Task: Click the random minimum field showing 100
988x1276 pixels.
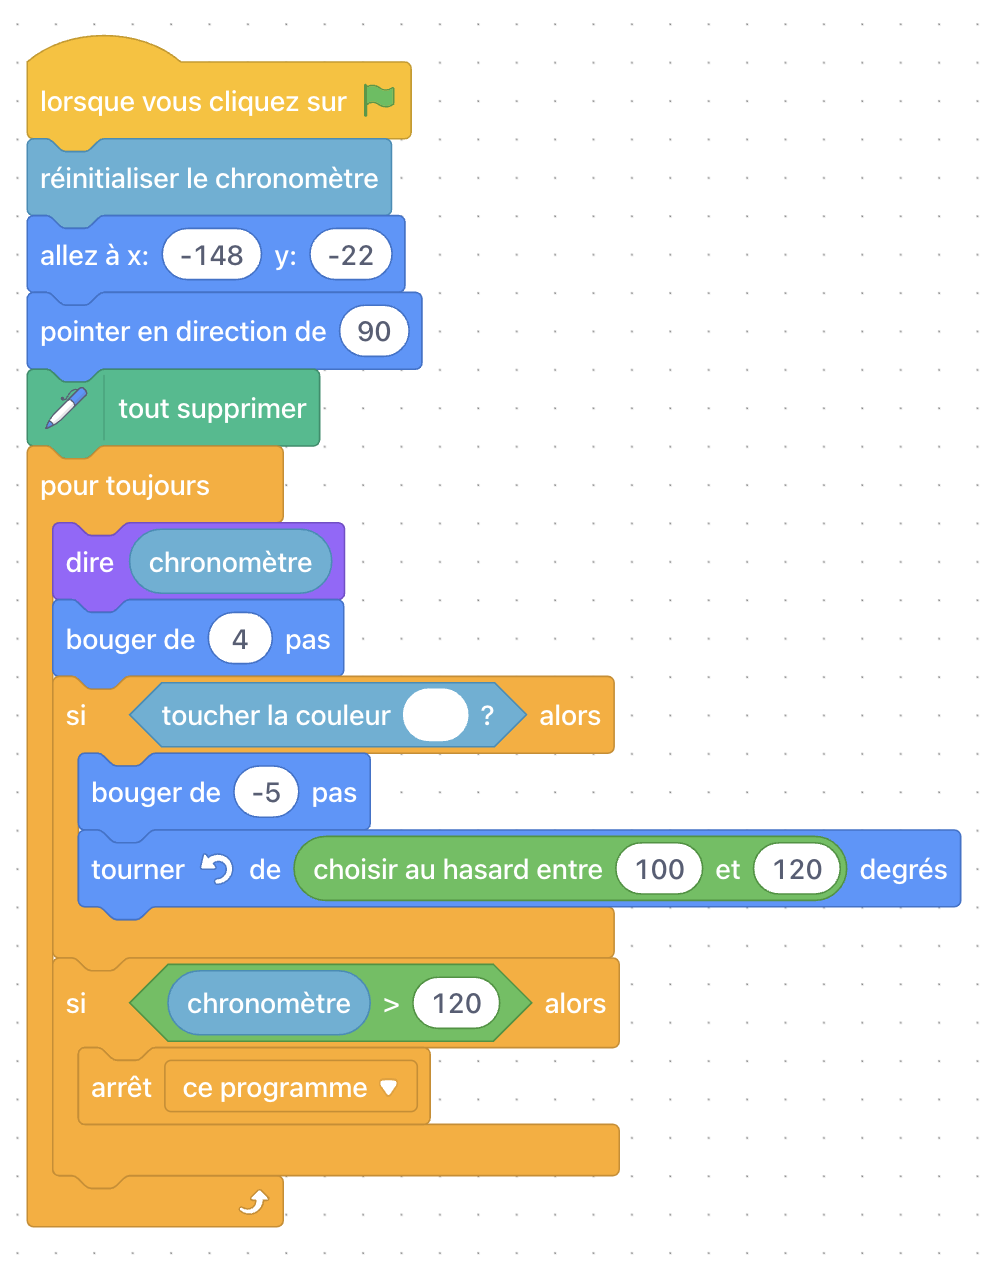Action: click(660, 869)
